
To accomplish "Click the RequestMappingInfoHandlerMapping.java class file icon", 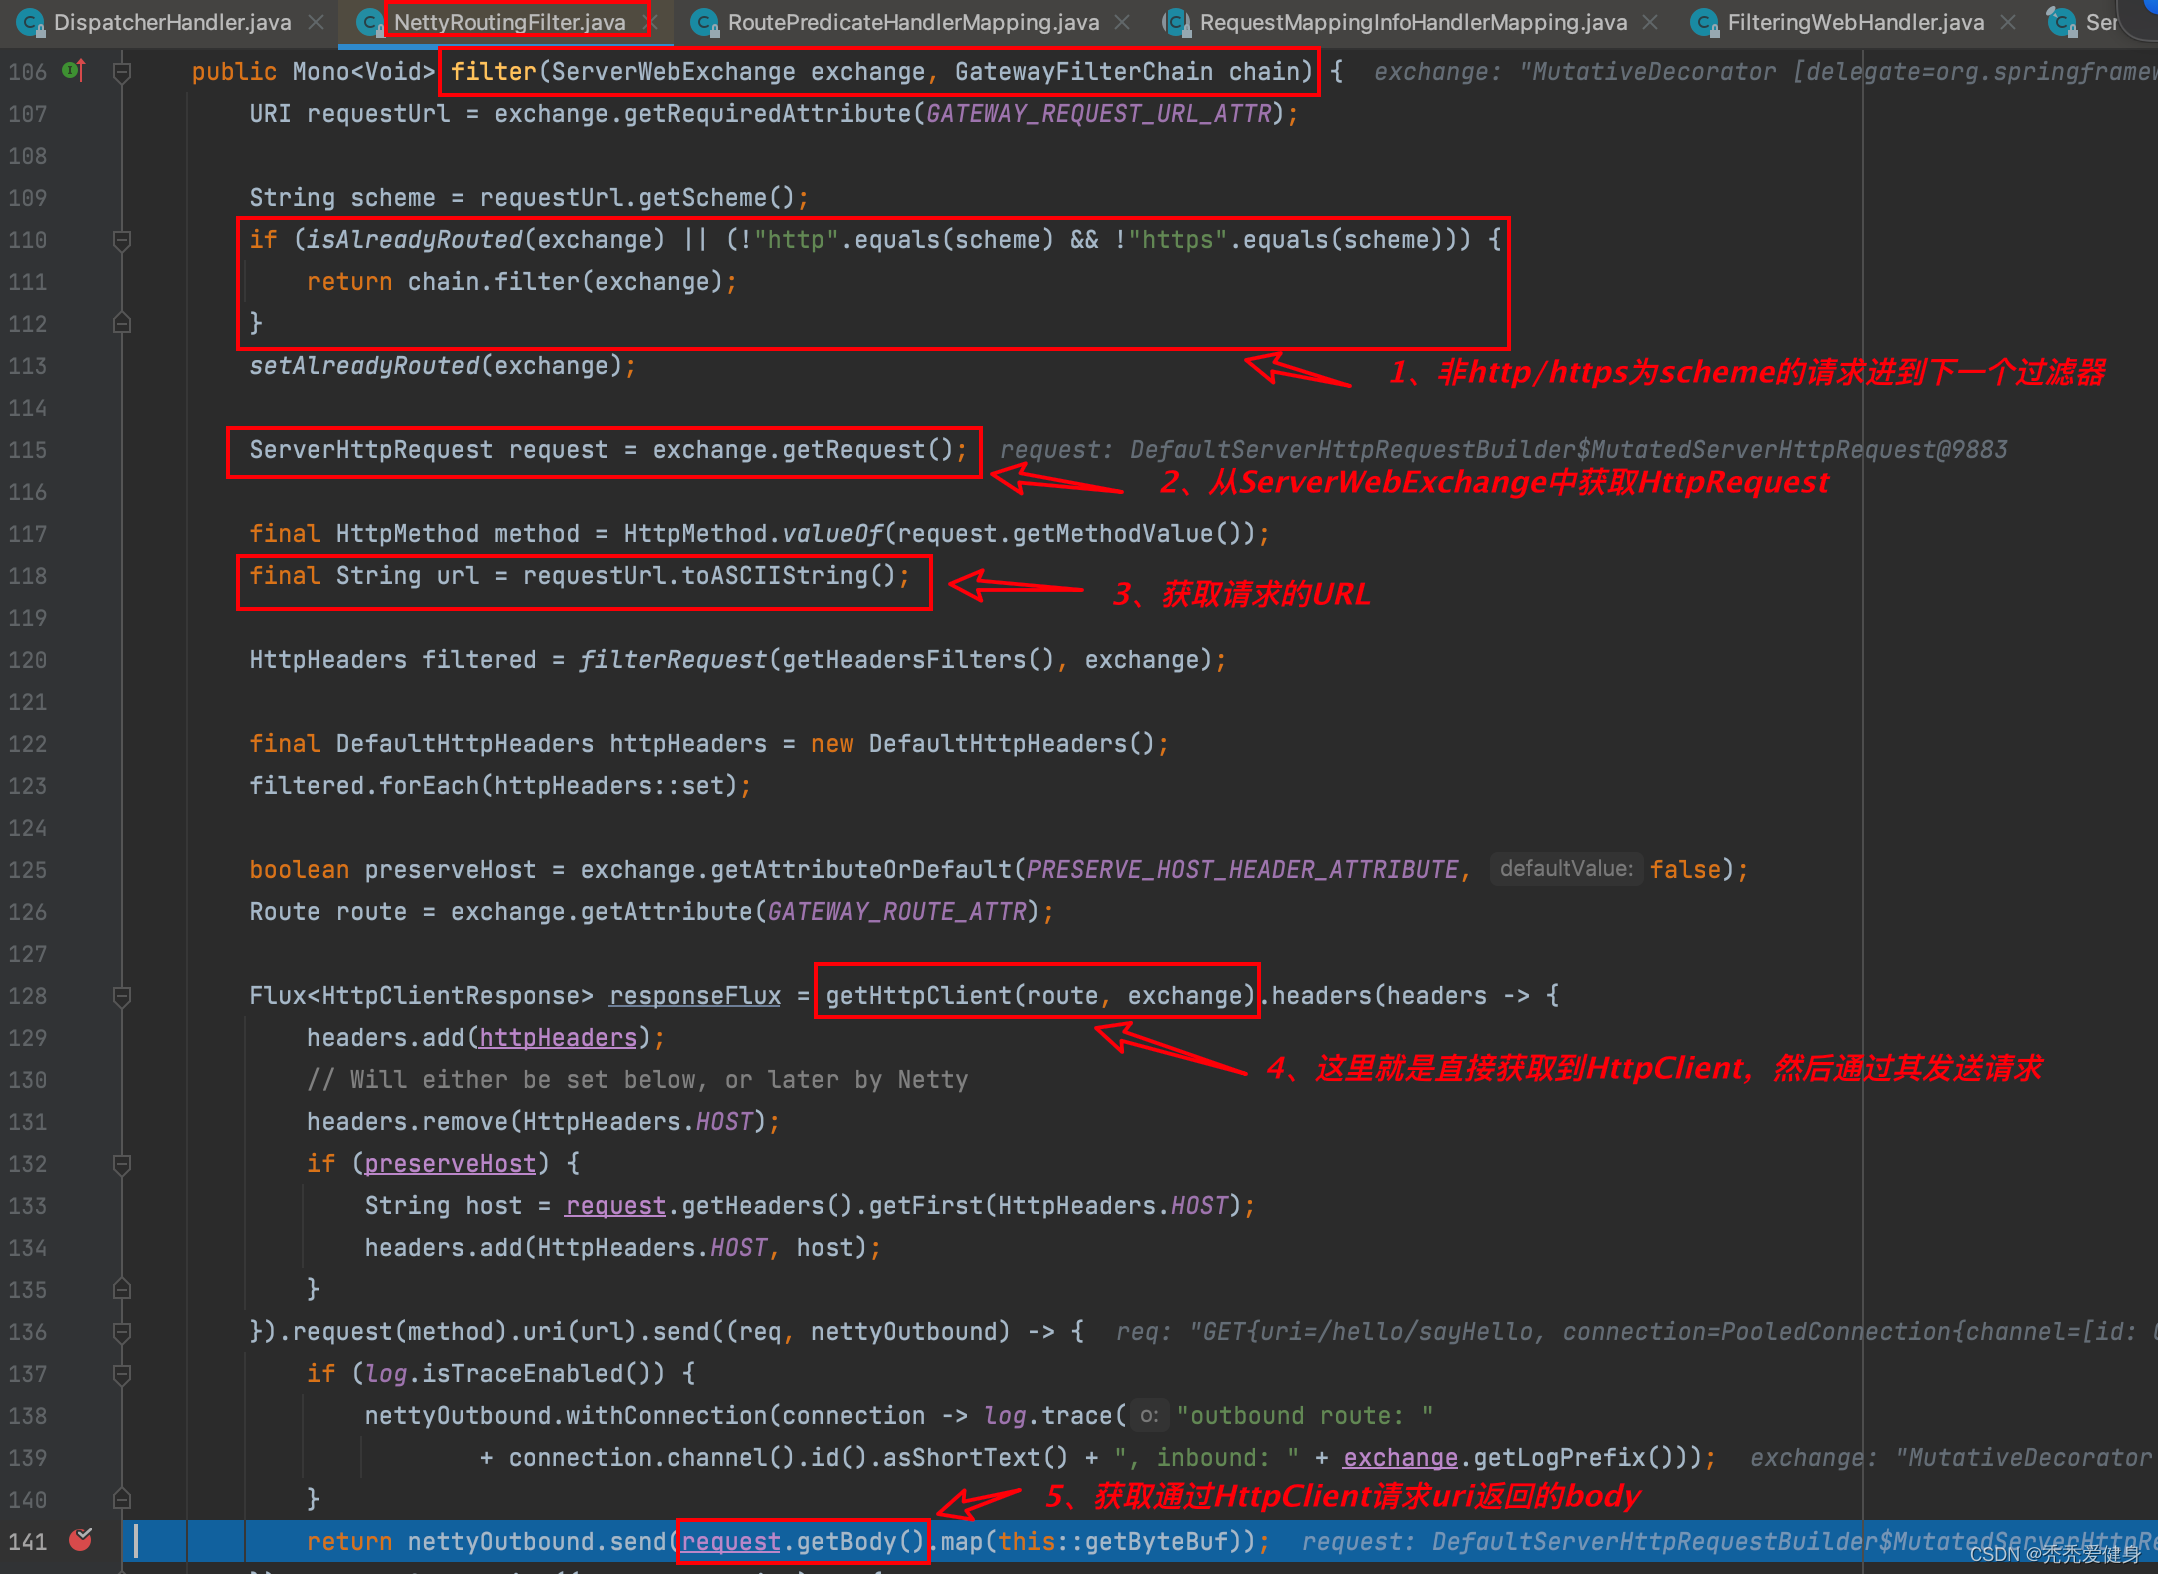I will (x=1177, y=22).
